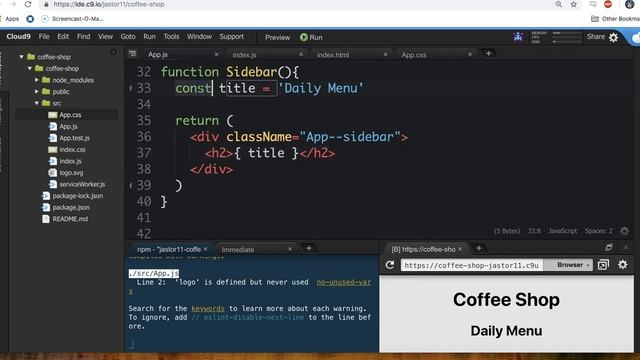640x360 pixels.
Task: Close the npm terminal tab
Action: click(x=206, y=249)
